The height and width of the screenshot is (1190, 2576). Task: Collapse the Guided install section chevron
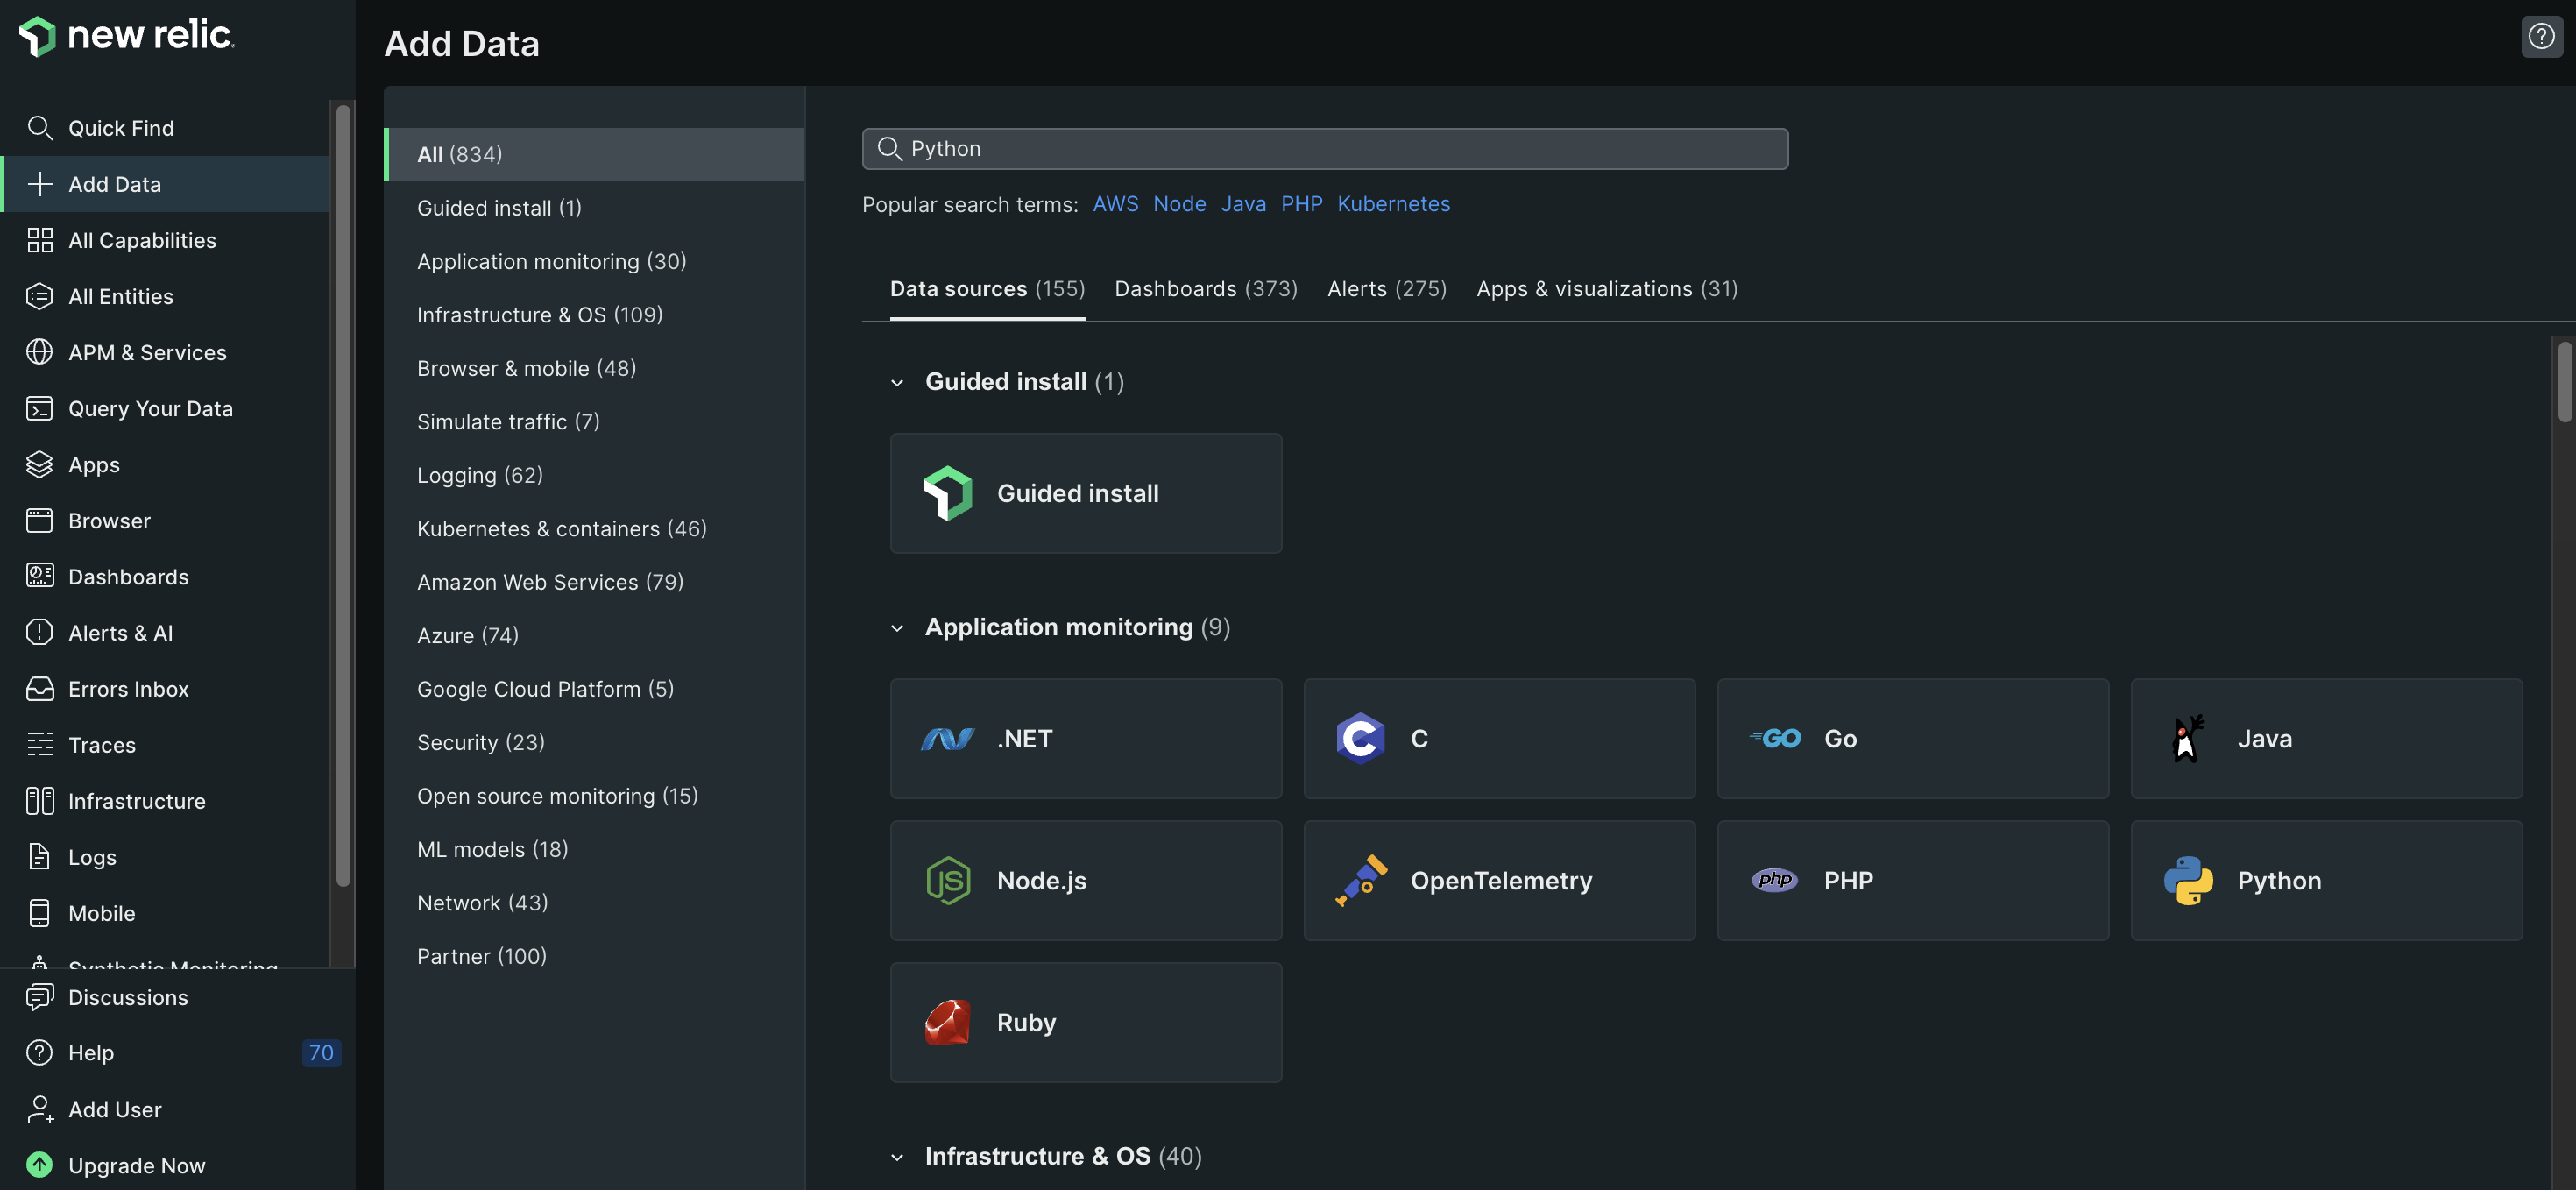coord(897,382)
